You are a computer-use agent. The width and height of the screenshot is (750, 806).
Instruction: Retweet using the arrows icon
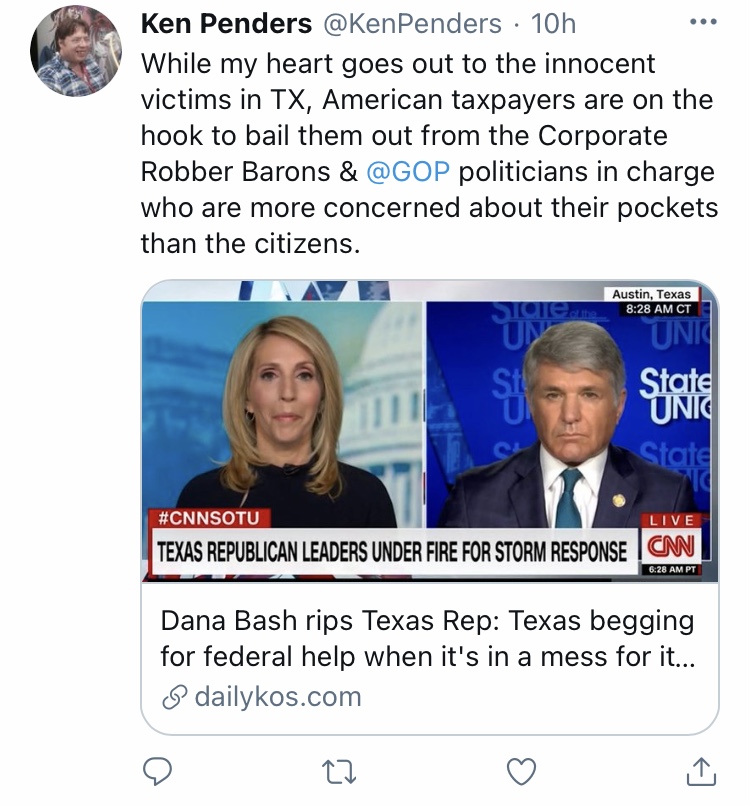[339, 772]
